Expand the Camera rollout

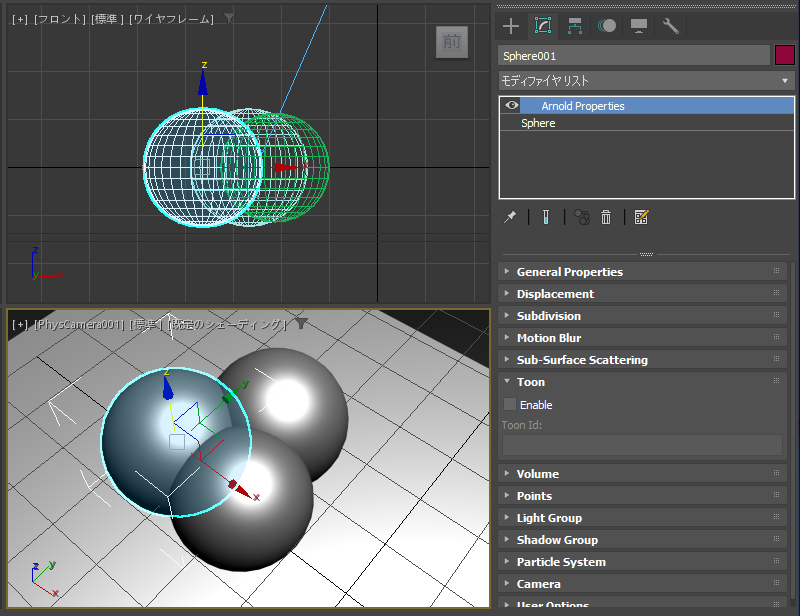pos(642,583)
